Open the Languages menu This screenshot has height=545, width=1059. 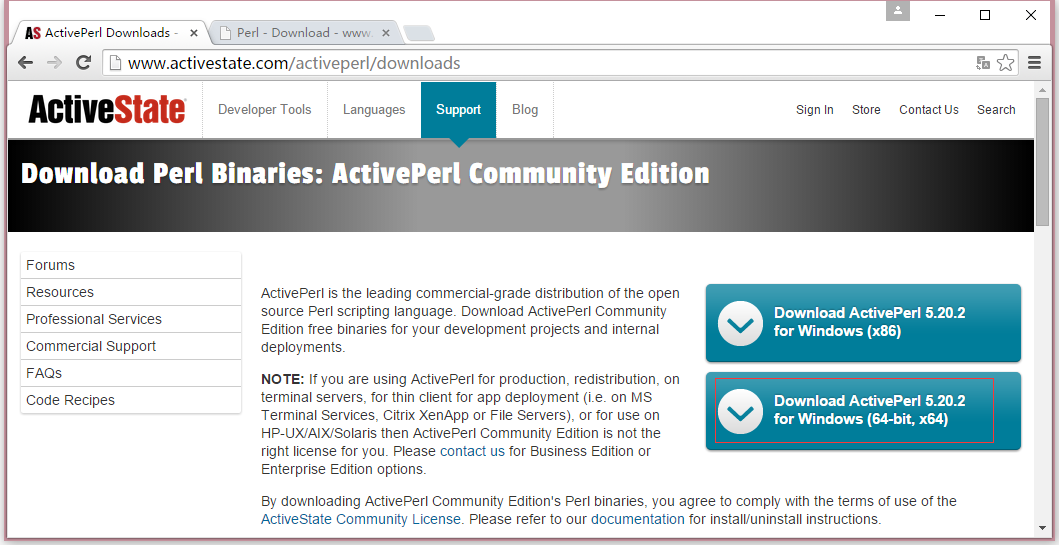[374, 109]
